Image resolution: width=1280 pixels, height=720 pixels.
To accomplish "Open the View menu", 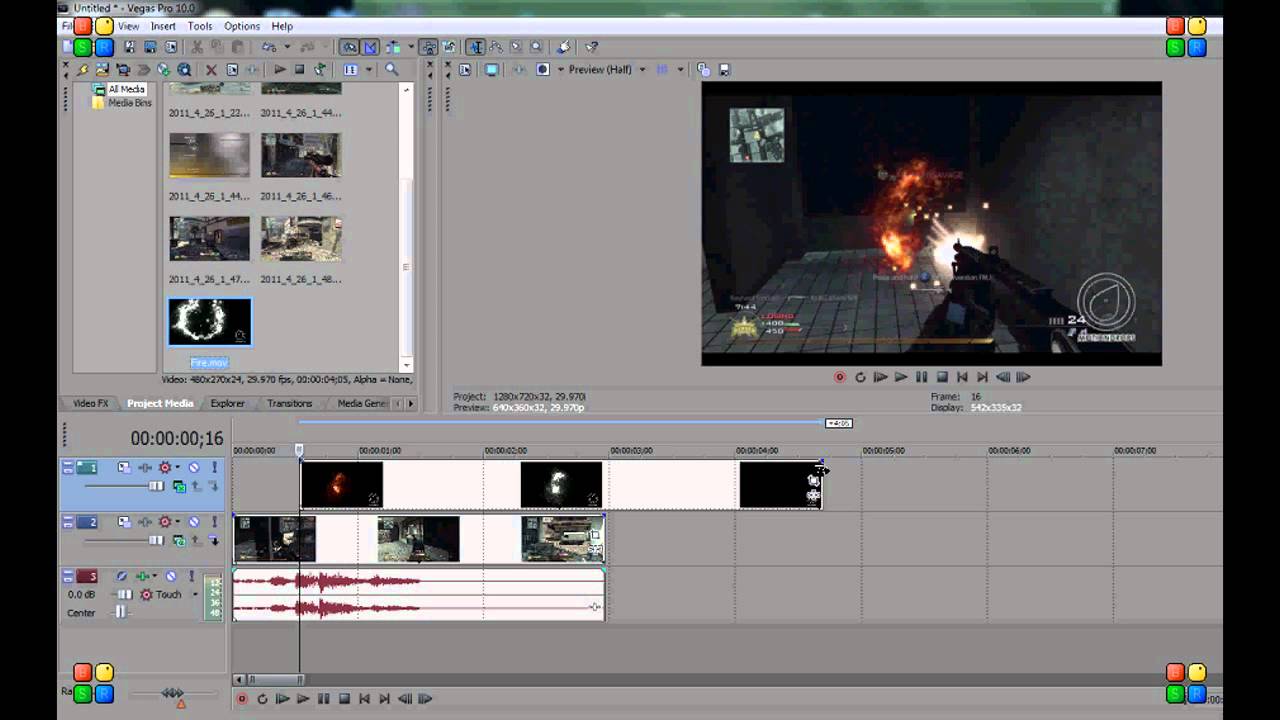I will [128, 26].
